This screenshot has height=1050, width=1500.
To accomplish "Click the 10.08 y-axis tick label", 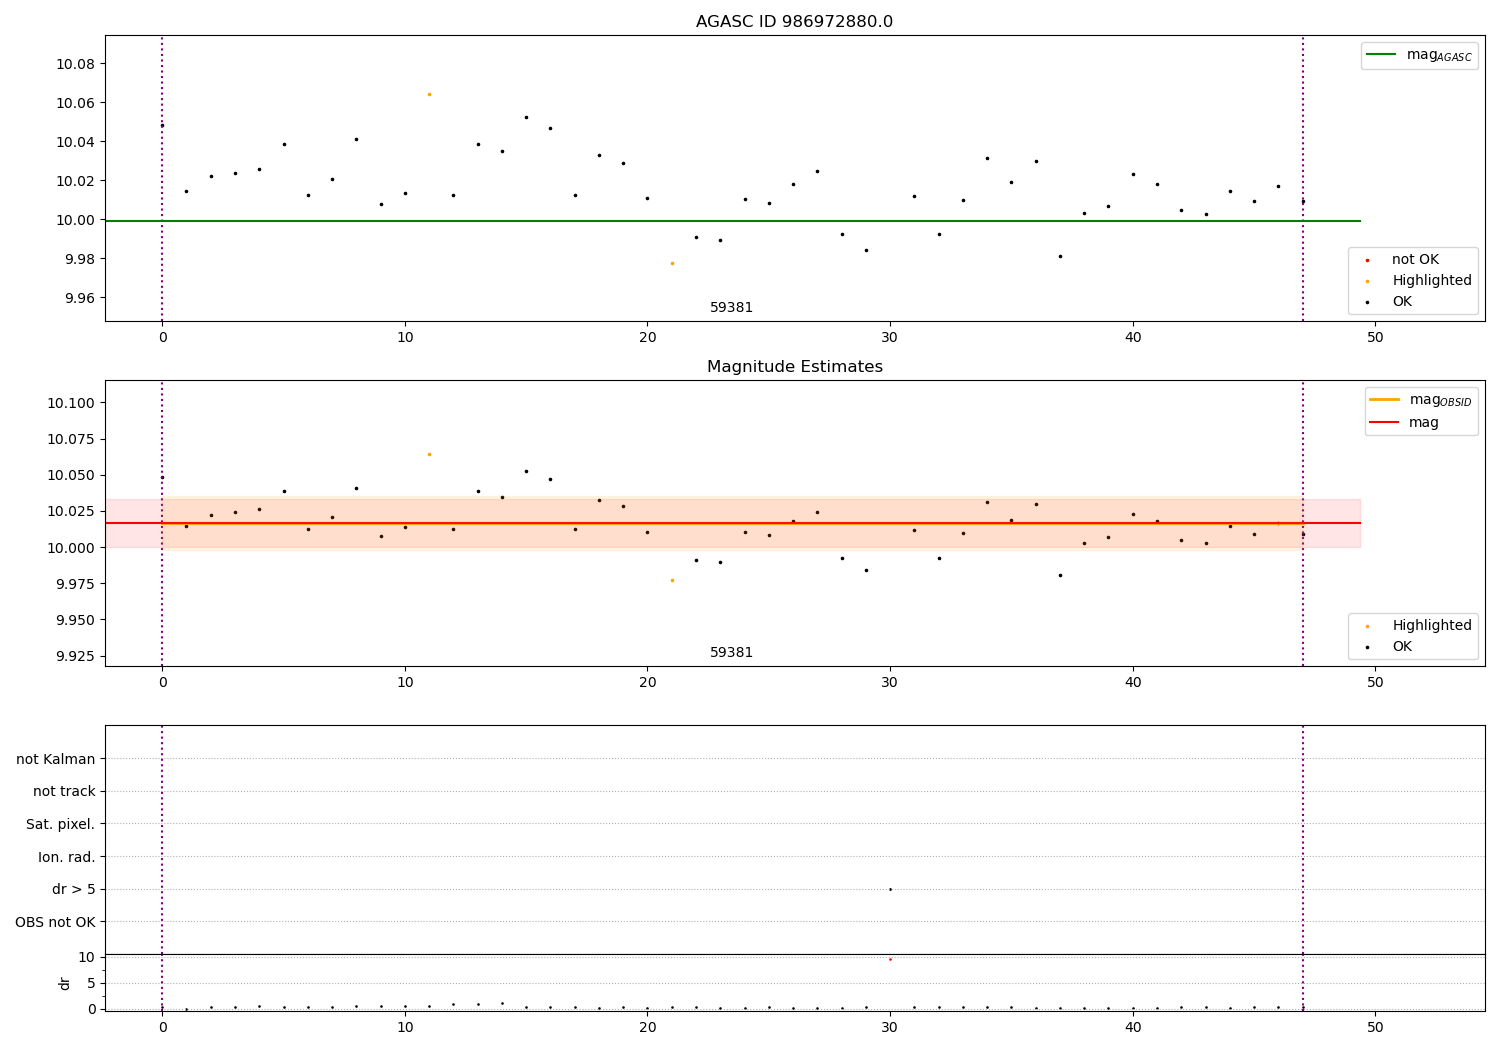I will pos(75,64).
